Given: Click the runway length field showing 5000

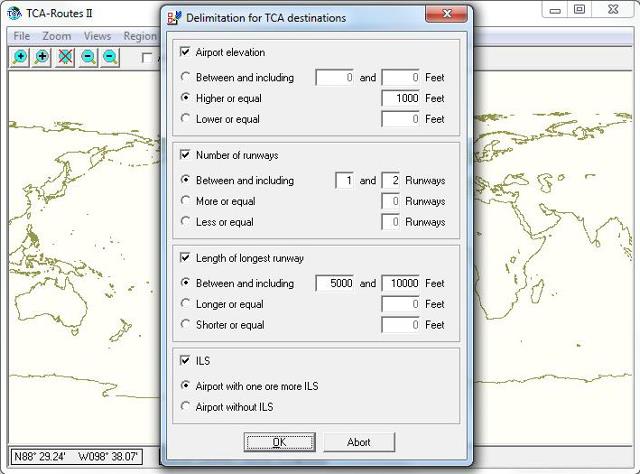Looking at the screenshot, I should click(x=335, y=283).
